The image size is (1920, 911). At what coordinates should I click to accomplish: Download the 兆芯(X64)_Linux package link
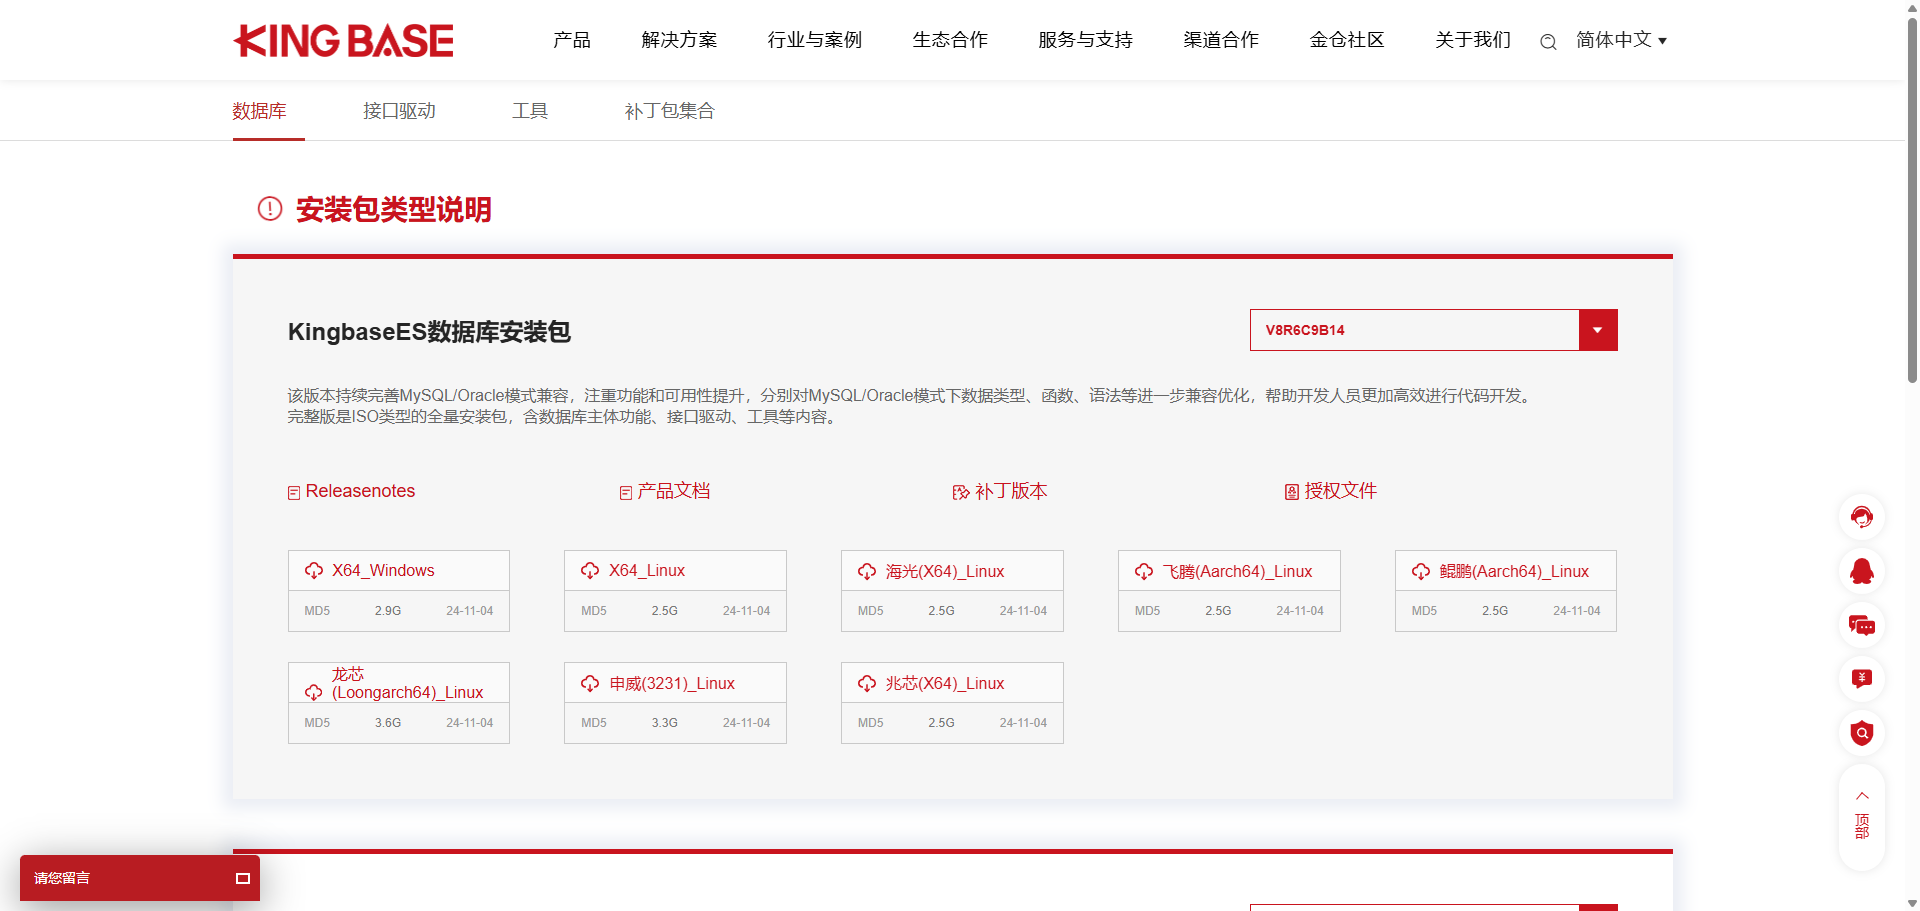(x=945, y=684)
